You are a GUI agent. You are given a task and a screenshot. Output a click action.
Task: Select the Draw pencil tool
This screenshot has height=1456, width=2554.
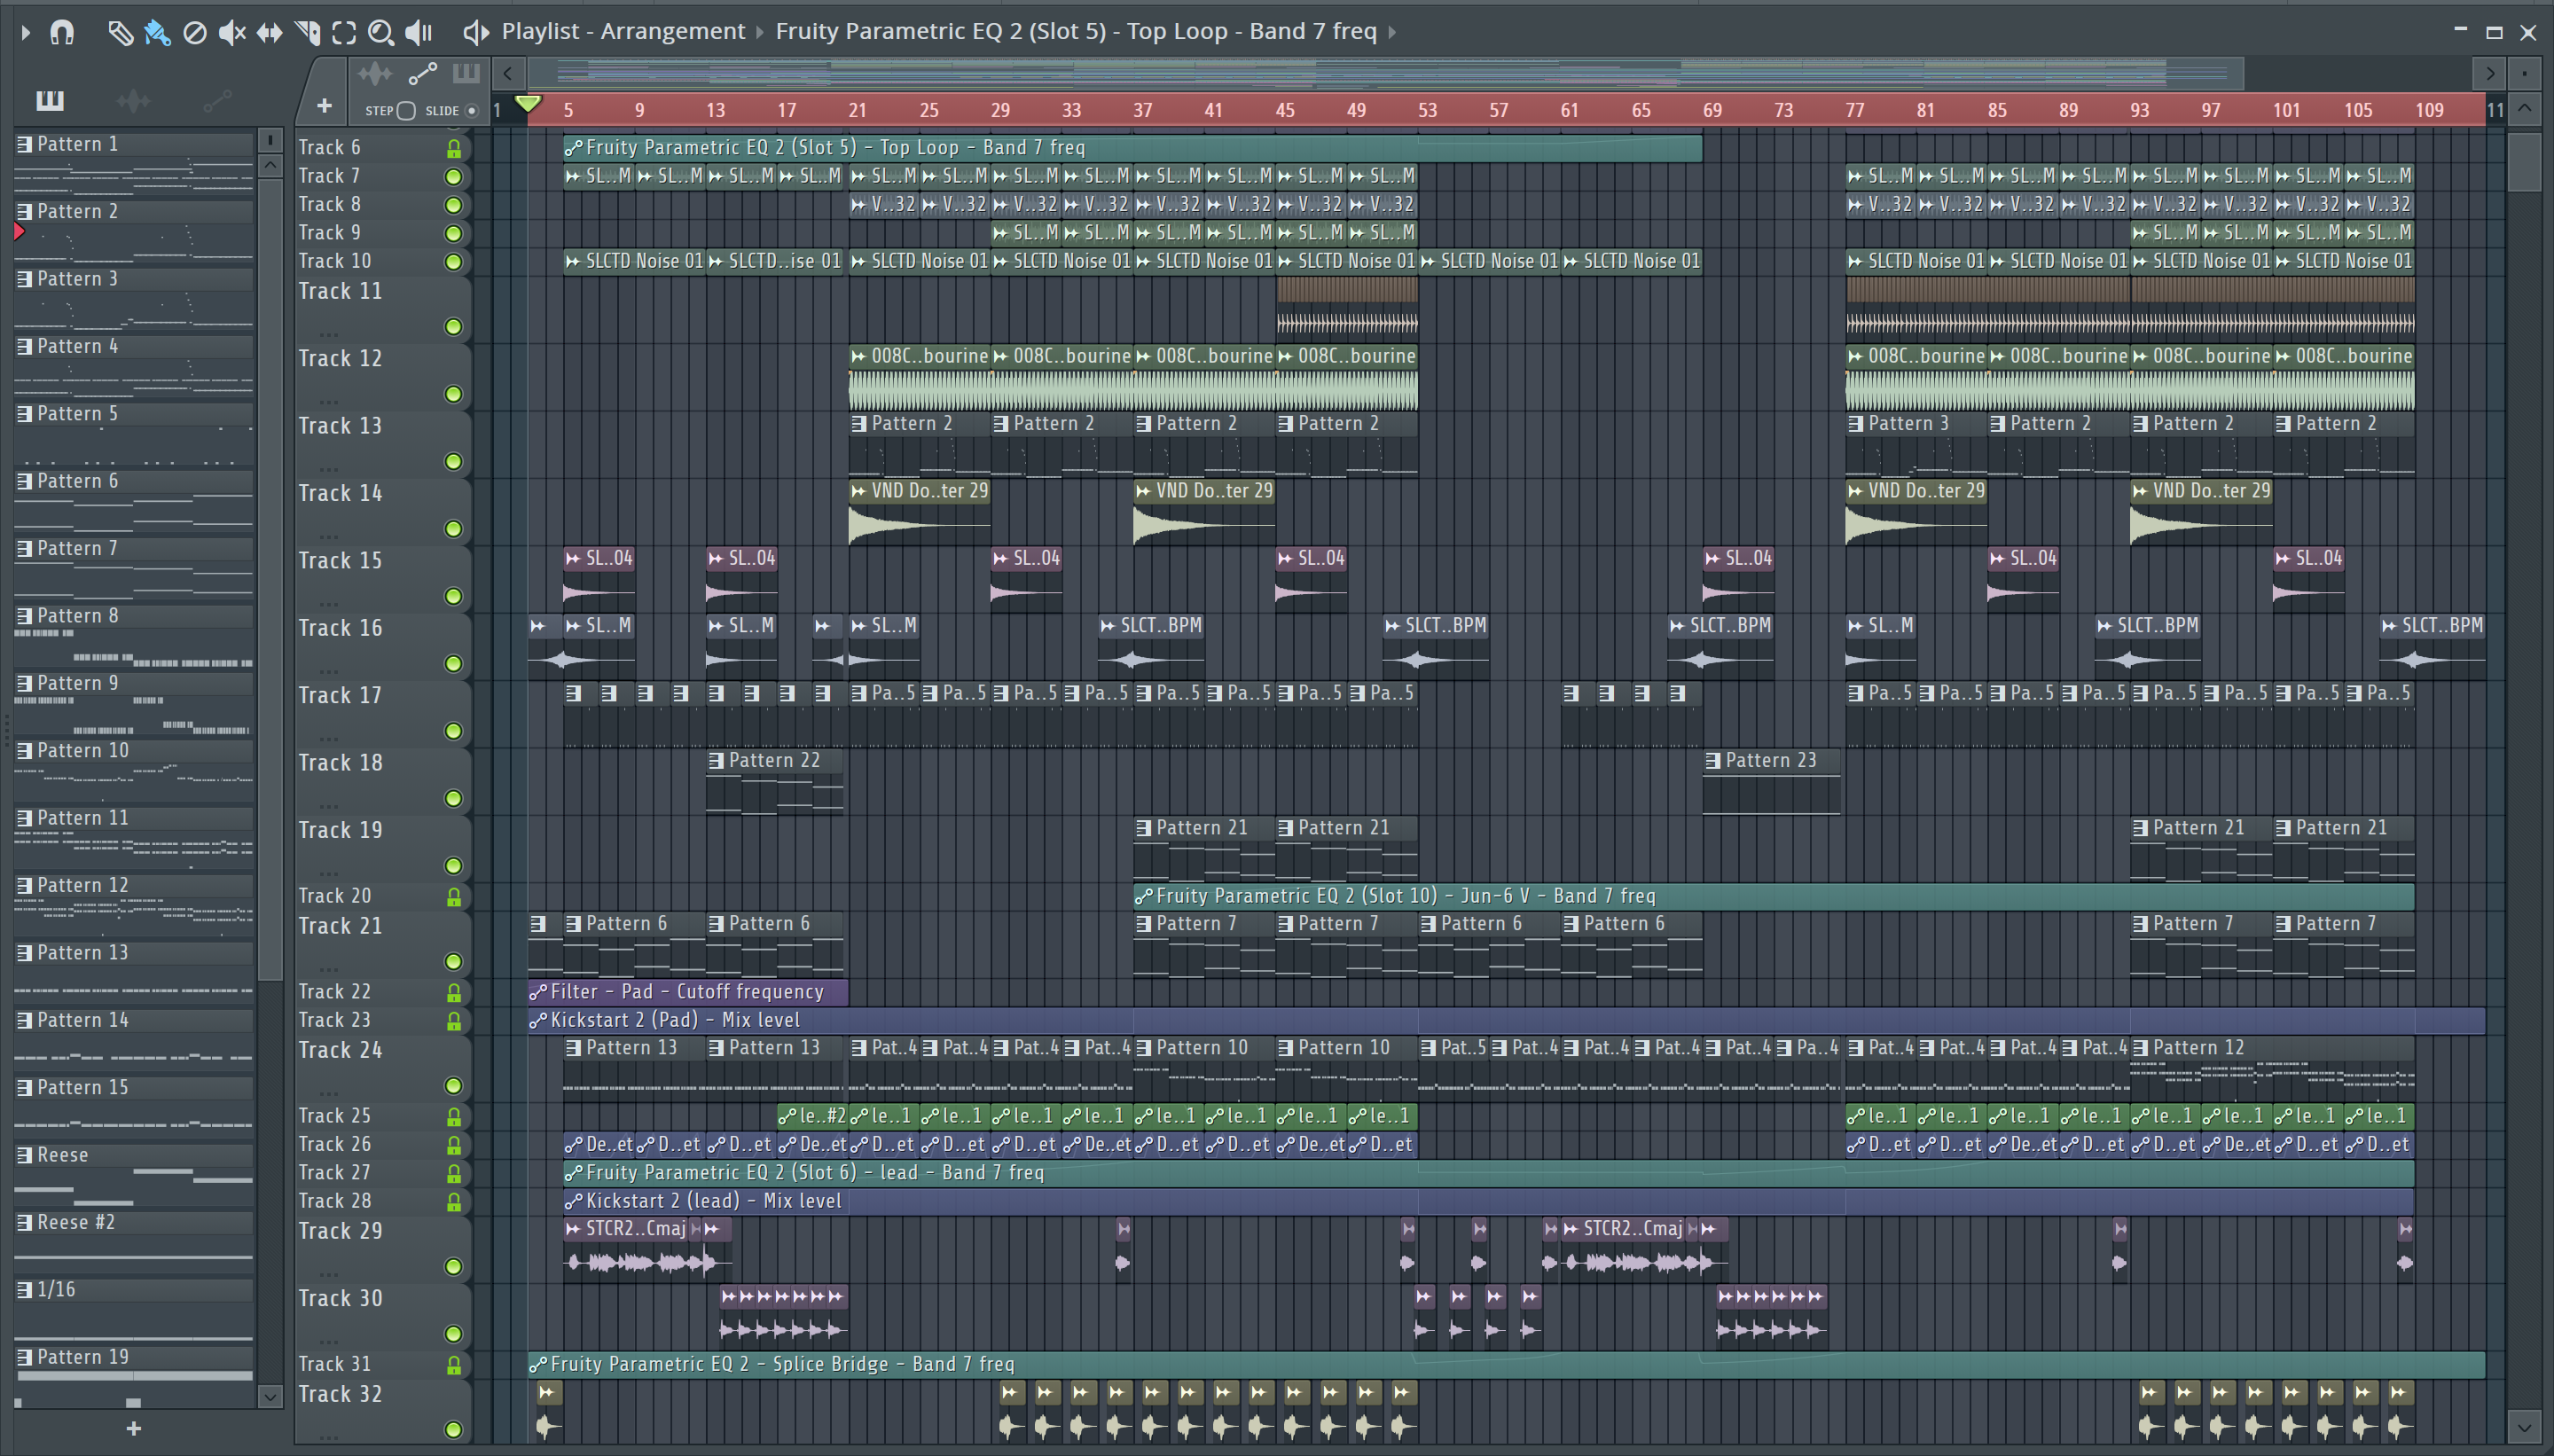click(x=120, y=32)
